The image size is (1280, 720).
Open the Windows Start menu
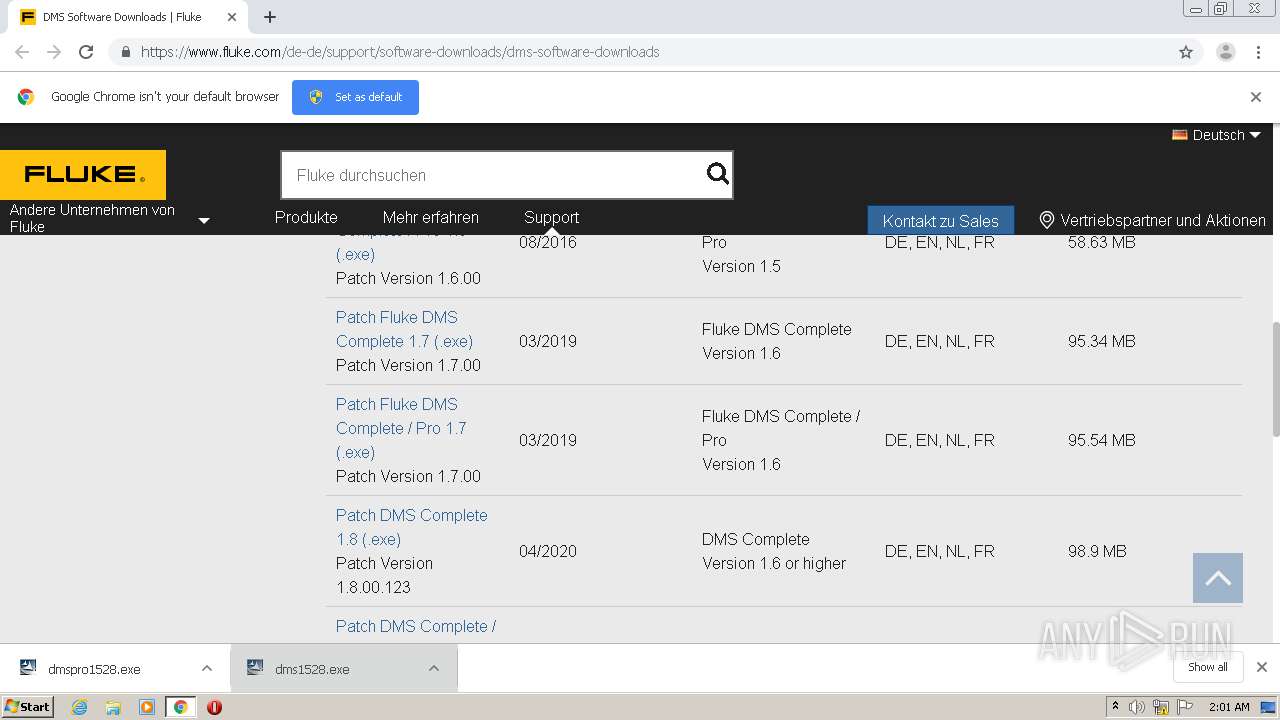click(28, 707)
